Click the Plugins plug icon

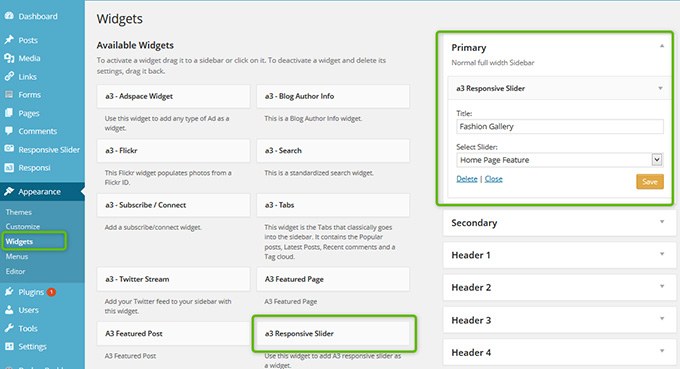(x=9, y=292)
